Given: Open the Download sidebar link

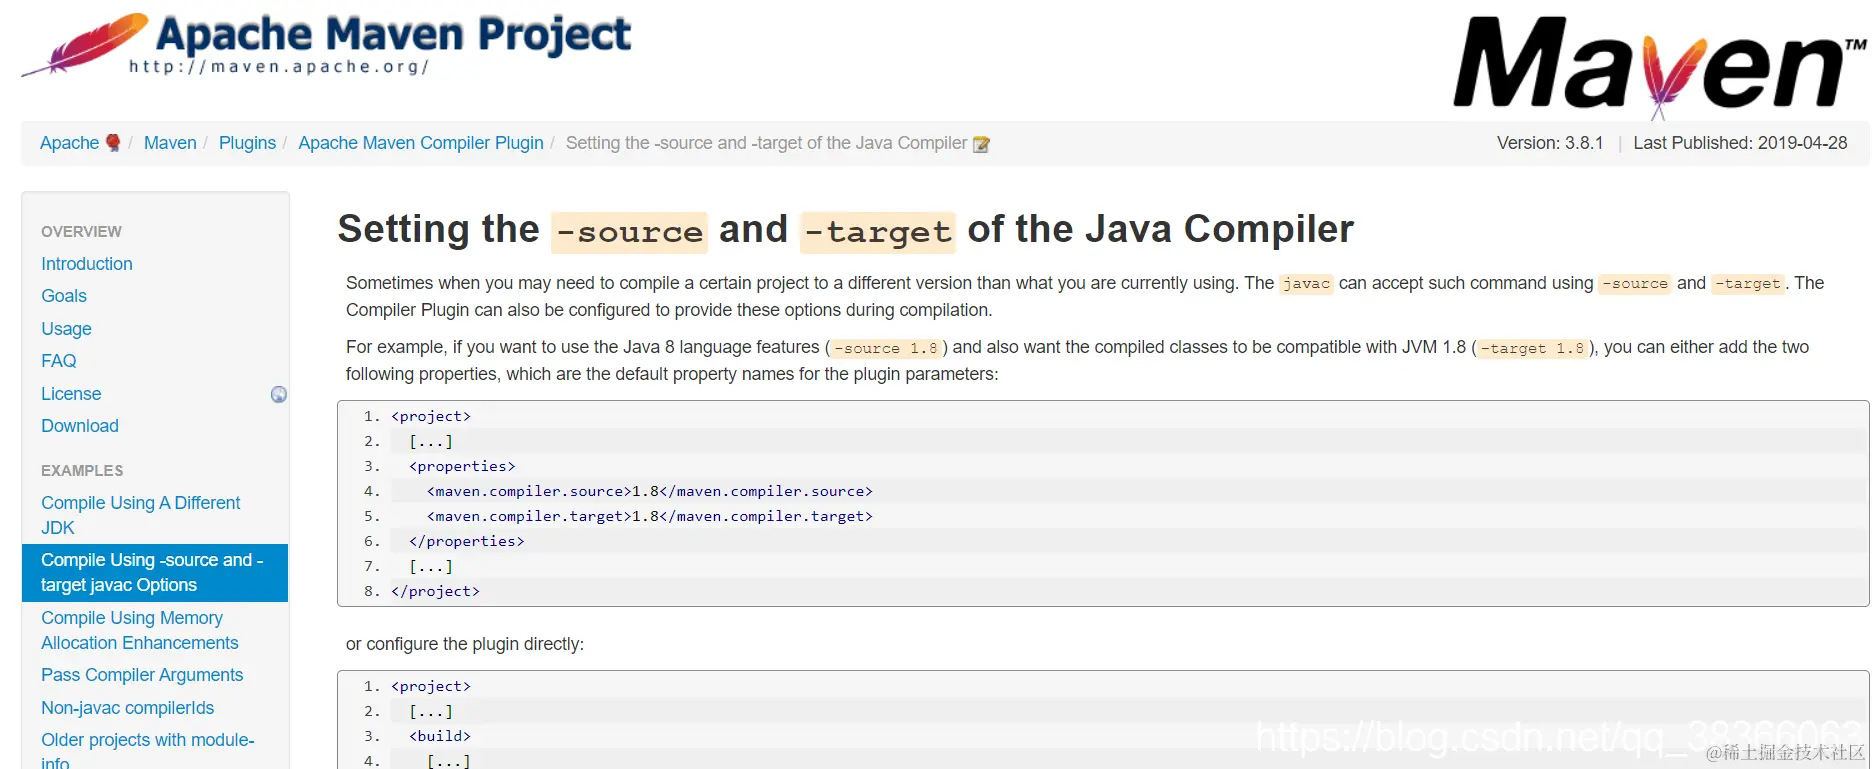Looking at the screenshot, I should click(x=80, y=426).
